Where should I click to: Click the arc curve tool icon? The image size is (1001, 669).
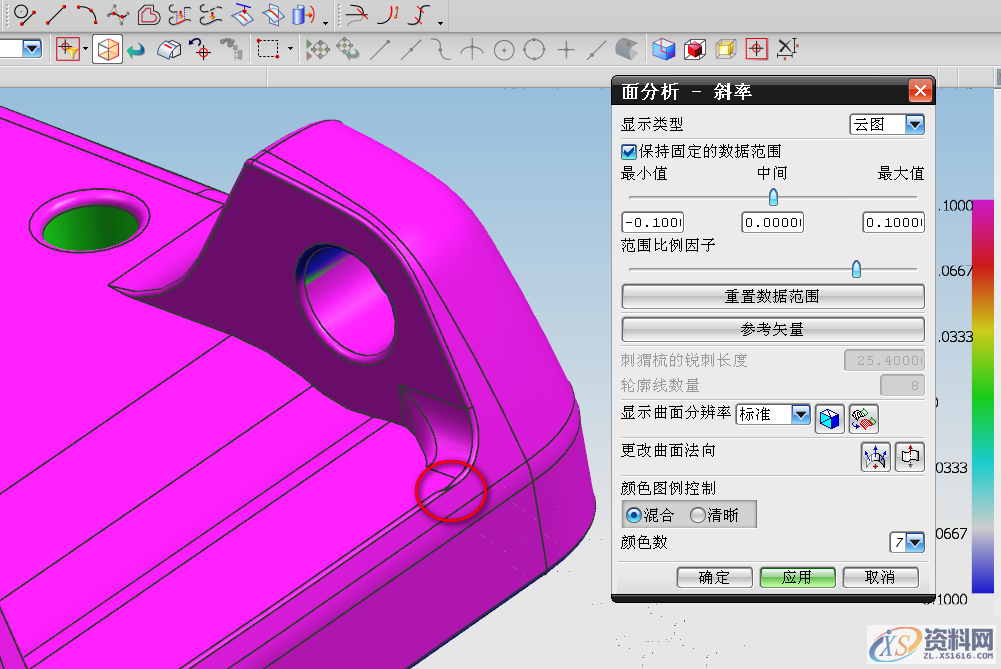87,14
